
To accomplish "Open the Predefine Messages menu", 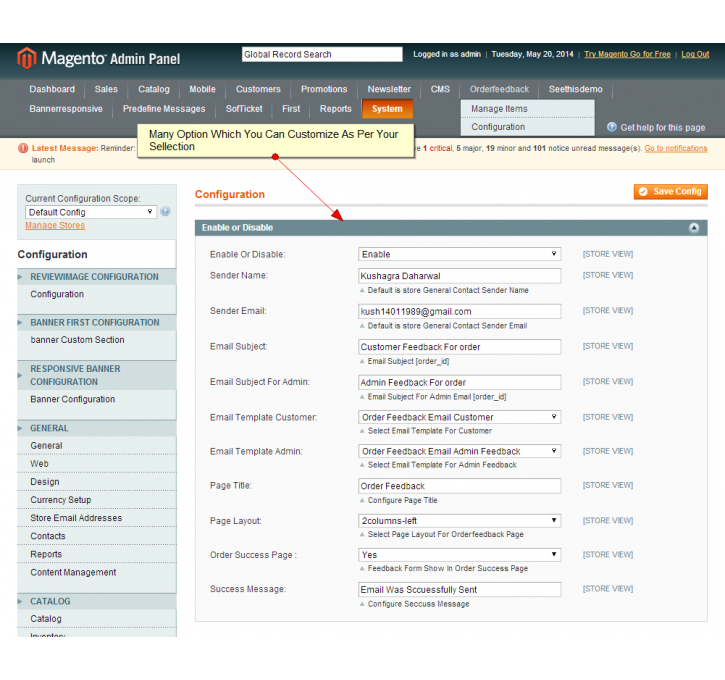I will click(164, 109).
